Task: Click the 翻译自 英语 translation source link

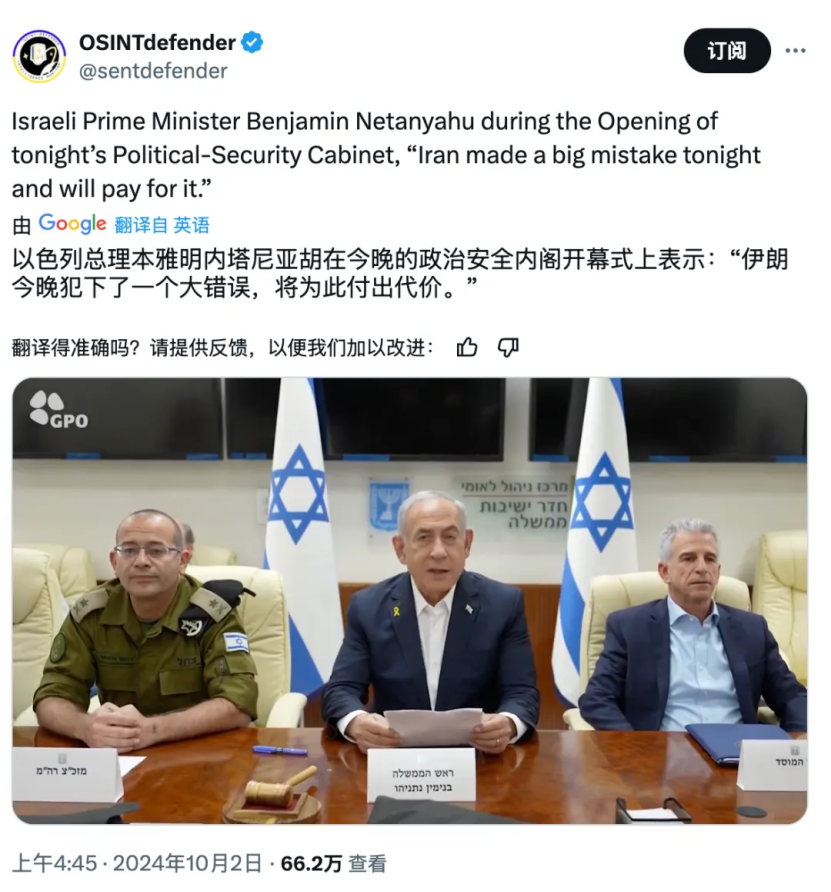Action: point(162,225)
